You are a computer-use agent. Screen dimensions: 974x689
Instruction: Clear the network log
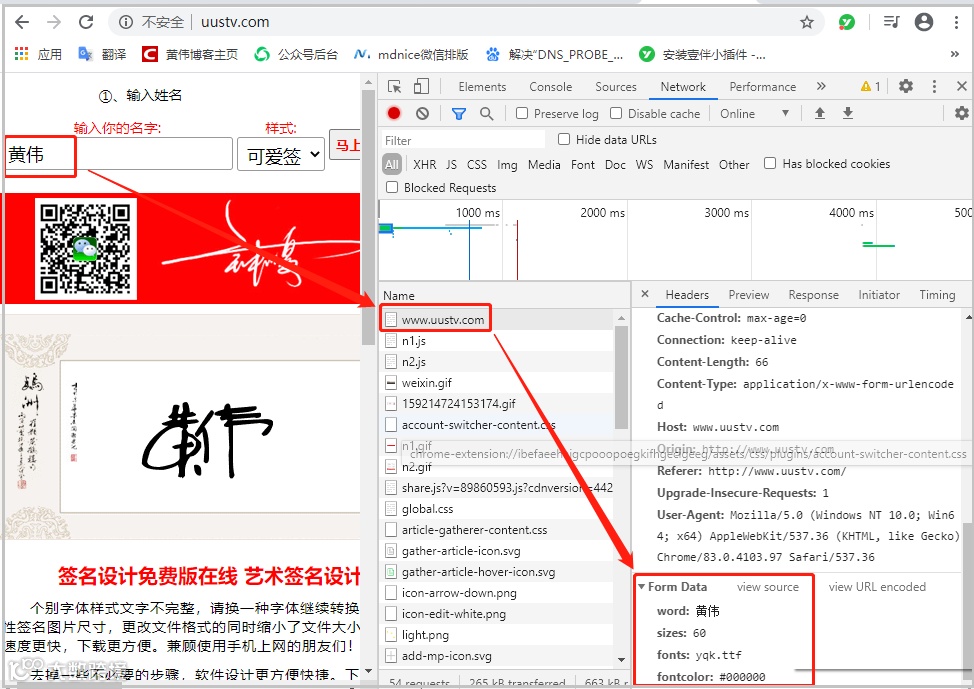(x=422, y=114)
